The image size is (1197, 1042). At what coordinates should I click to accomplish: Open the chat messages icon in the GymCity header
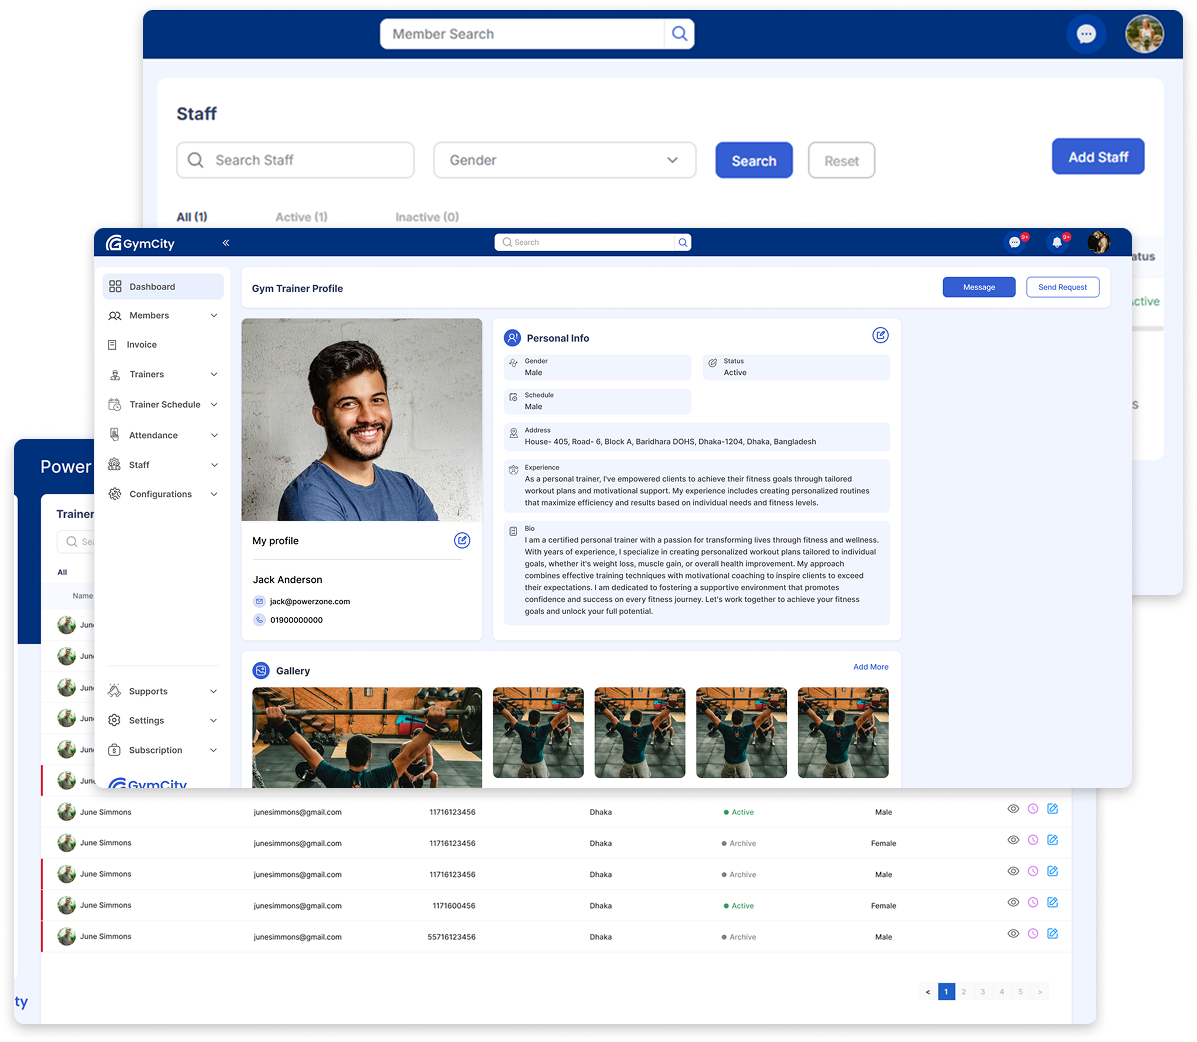pyautogui.click(x=1015, y=242)
